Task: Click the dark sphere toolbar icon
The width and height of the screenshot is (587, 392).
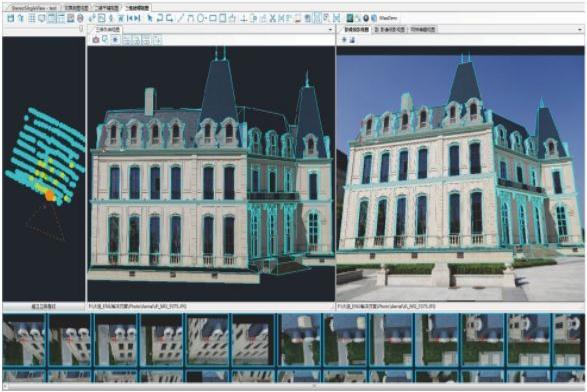Action: (x=366, y=18)
